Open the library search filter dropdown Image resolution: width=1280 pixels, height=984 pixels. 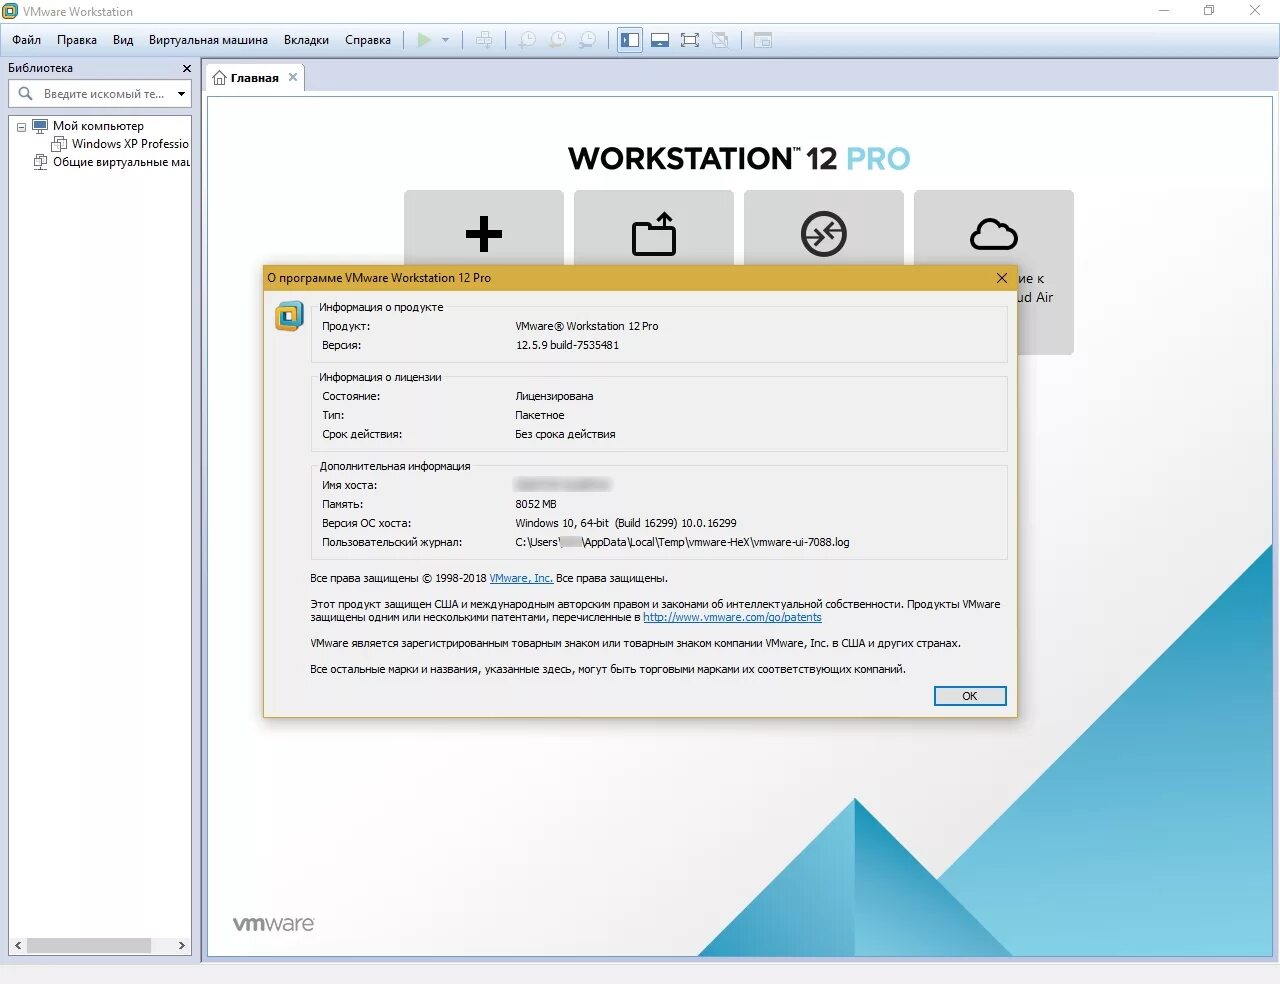181,94
